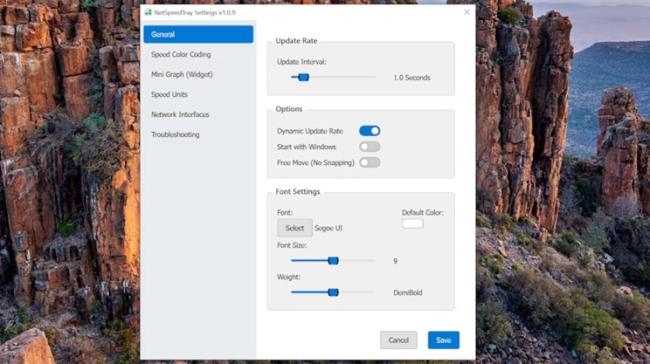
Task: Toggle Dynamic Update Rate switch off
Action: click(370, 131)
